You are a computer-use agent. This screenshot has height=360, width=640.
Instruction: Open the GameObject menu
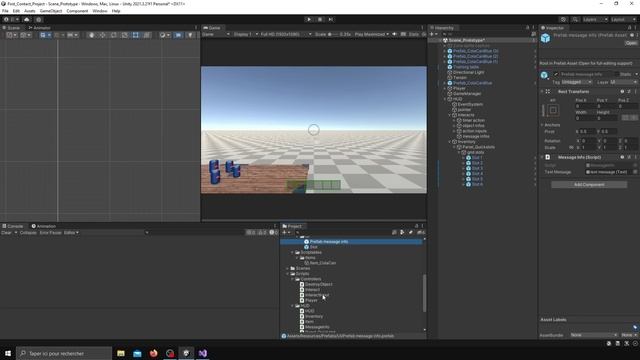click(51, 11)
